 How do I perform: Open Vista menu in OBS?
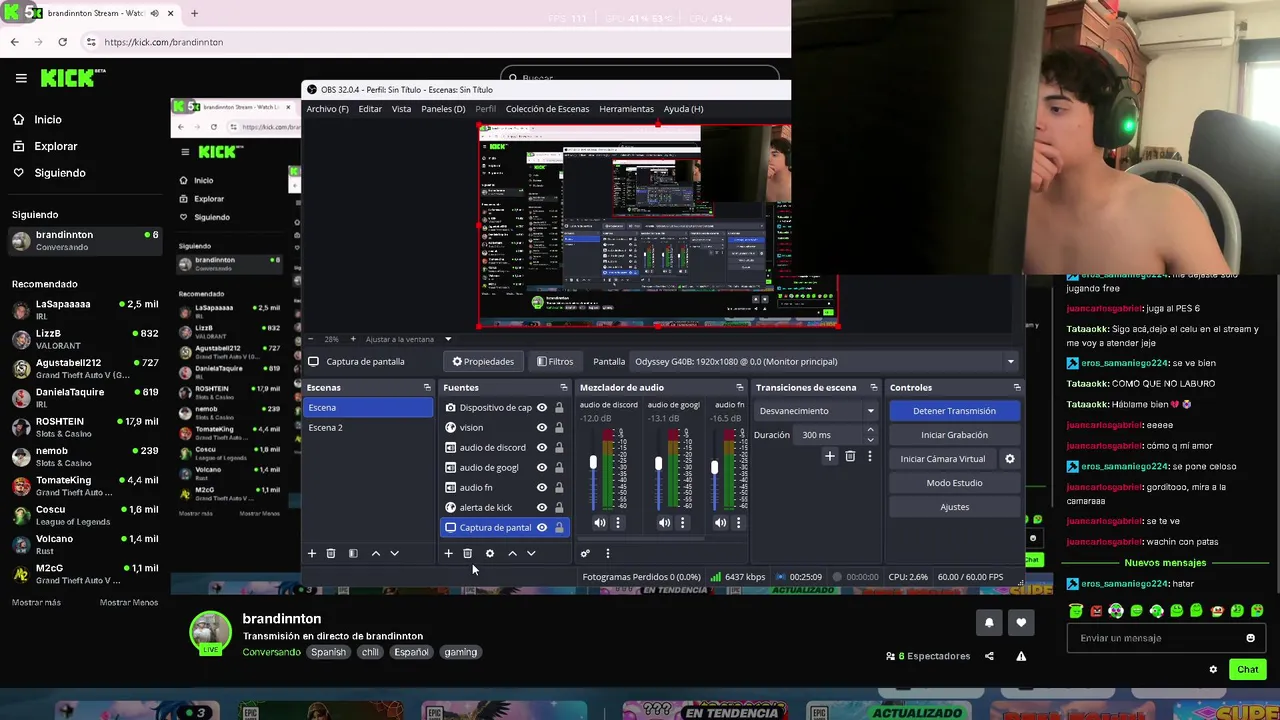401,109
